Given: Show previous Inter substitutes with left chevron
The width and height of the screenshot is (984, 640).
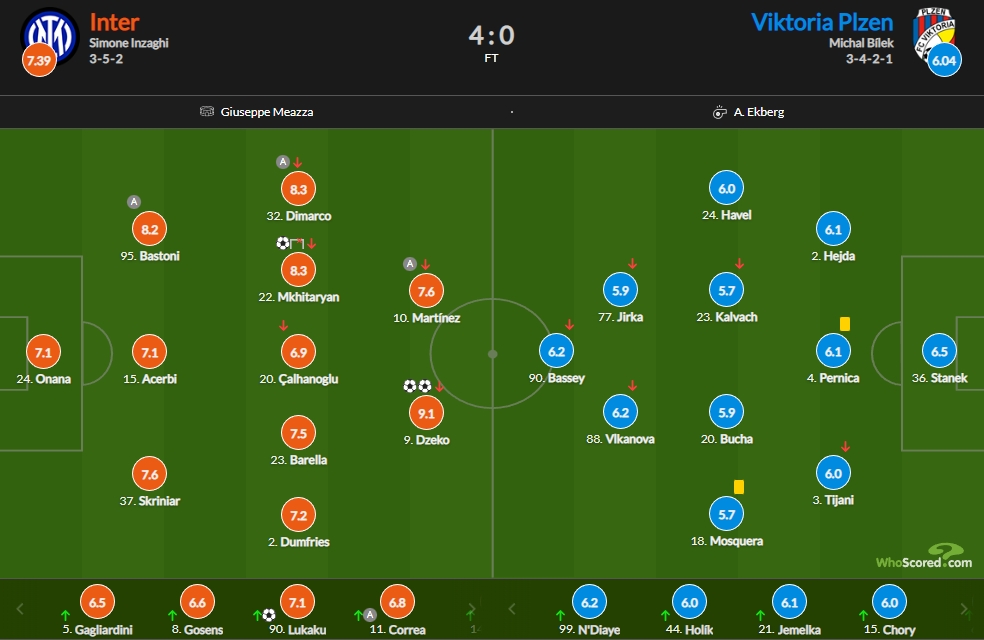Looking at the screenshot, I should coord(20,609).
